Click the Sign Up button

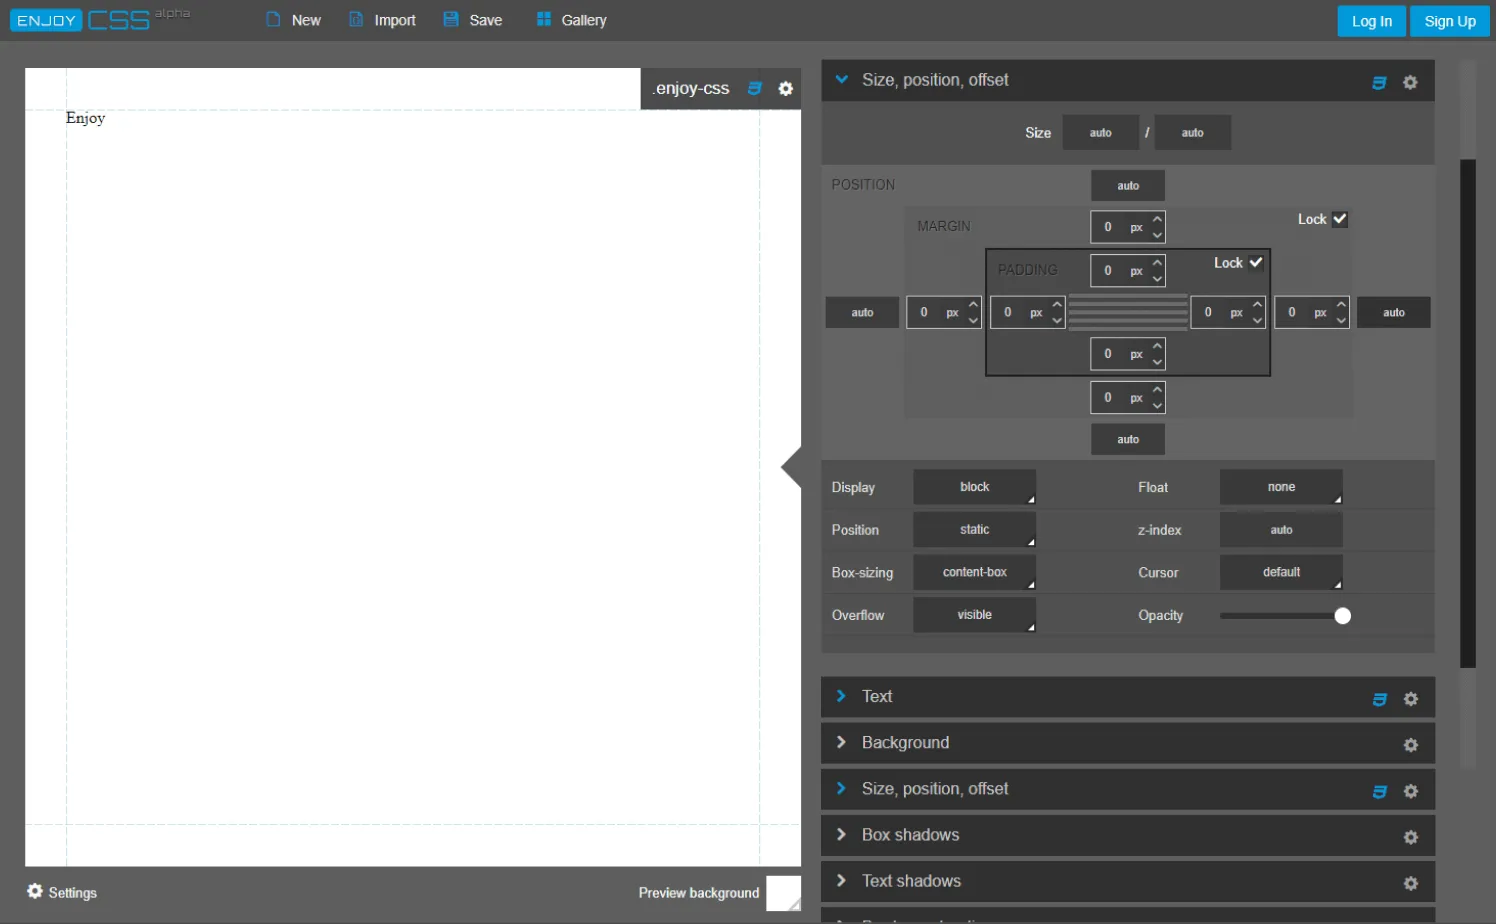1450,21
